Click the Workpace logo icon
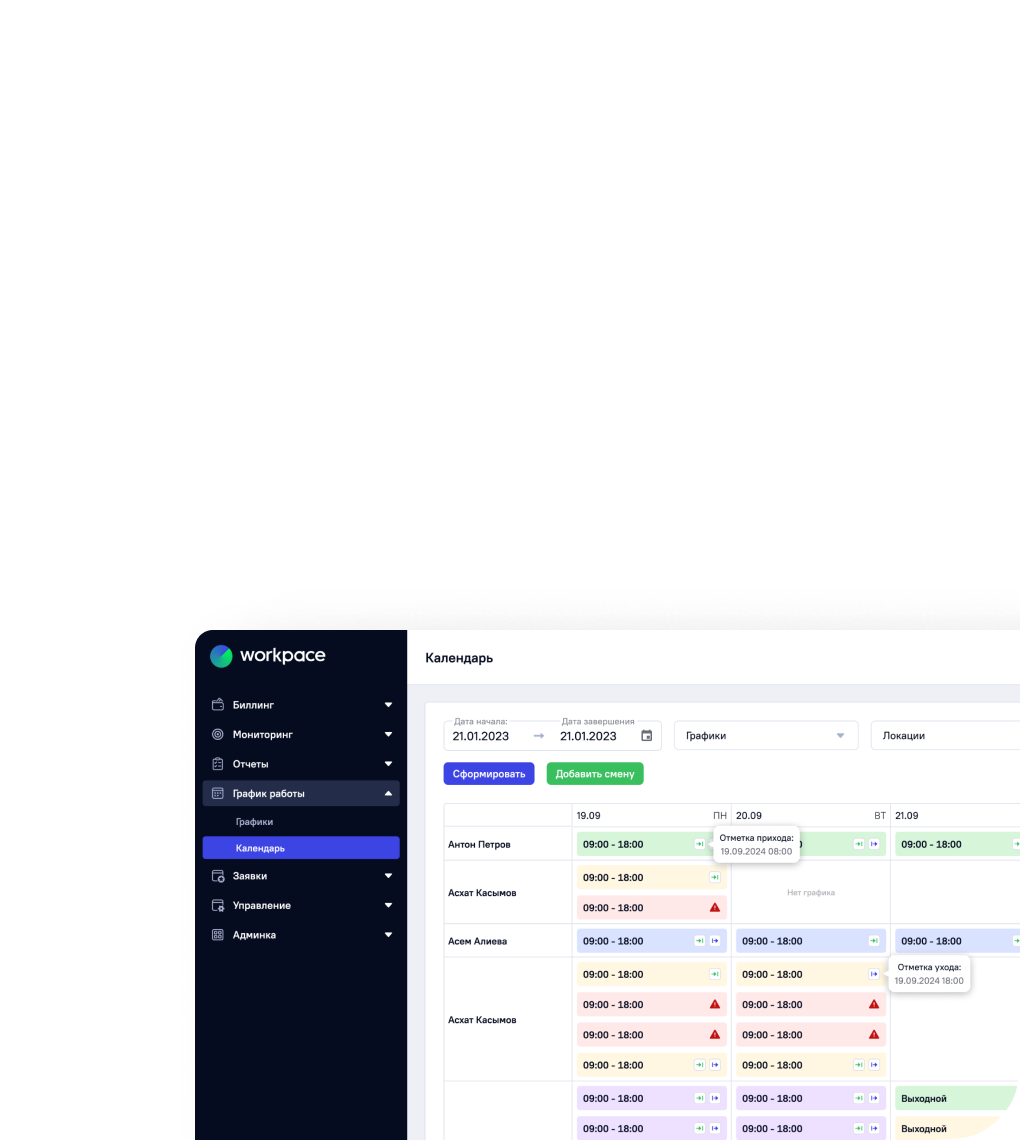The height and width of the screenshot is (1140, 1020). [x=221, y=656]
